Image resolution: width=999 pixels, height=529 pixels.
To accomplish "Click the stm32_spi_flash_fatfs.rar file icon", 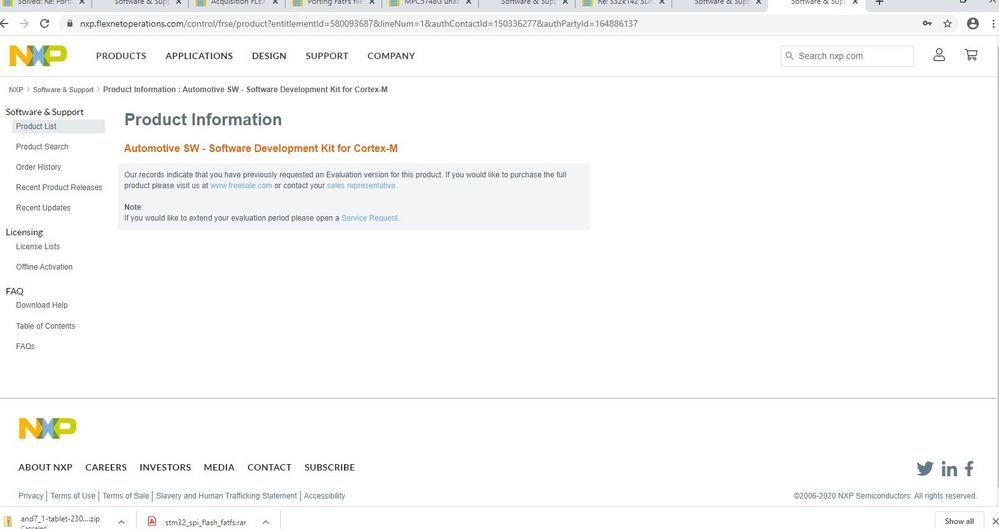I will 152,521.
